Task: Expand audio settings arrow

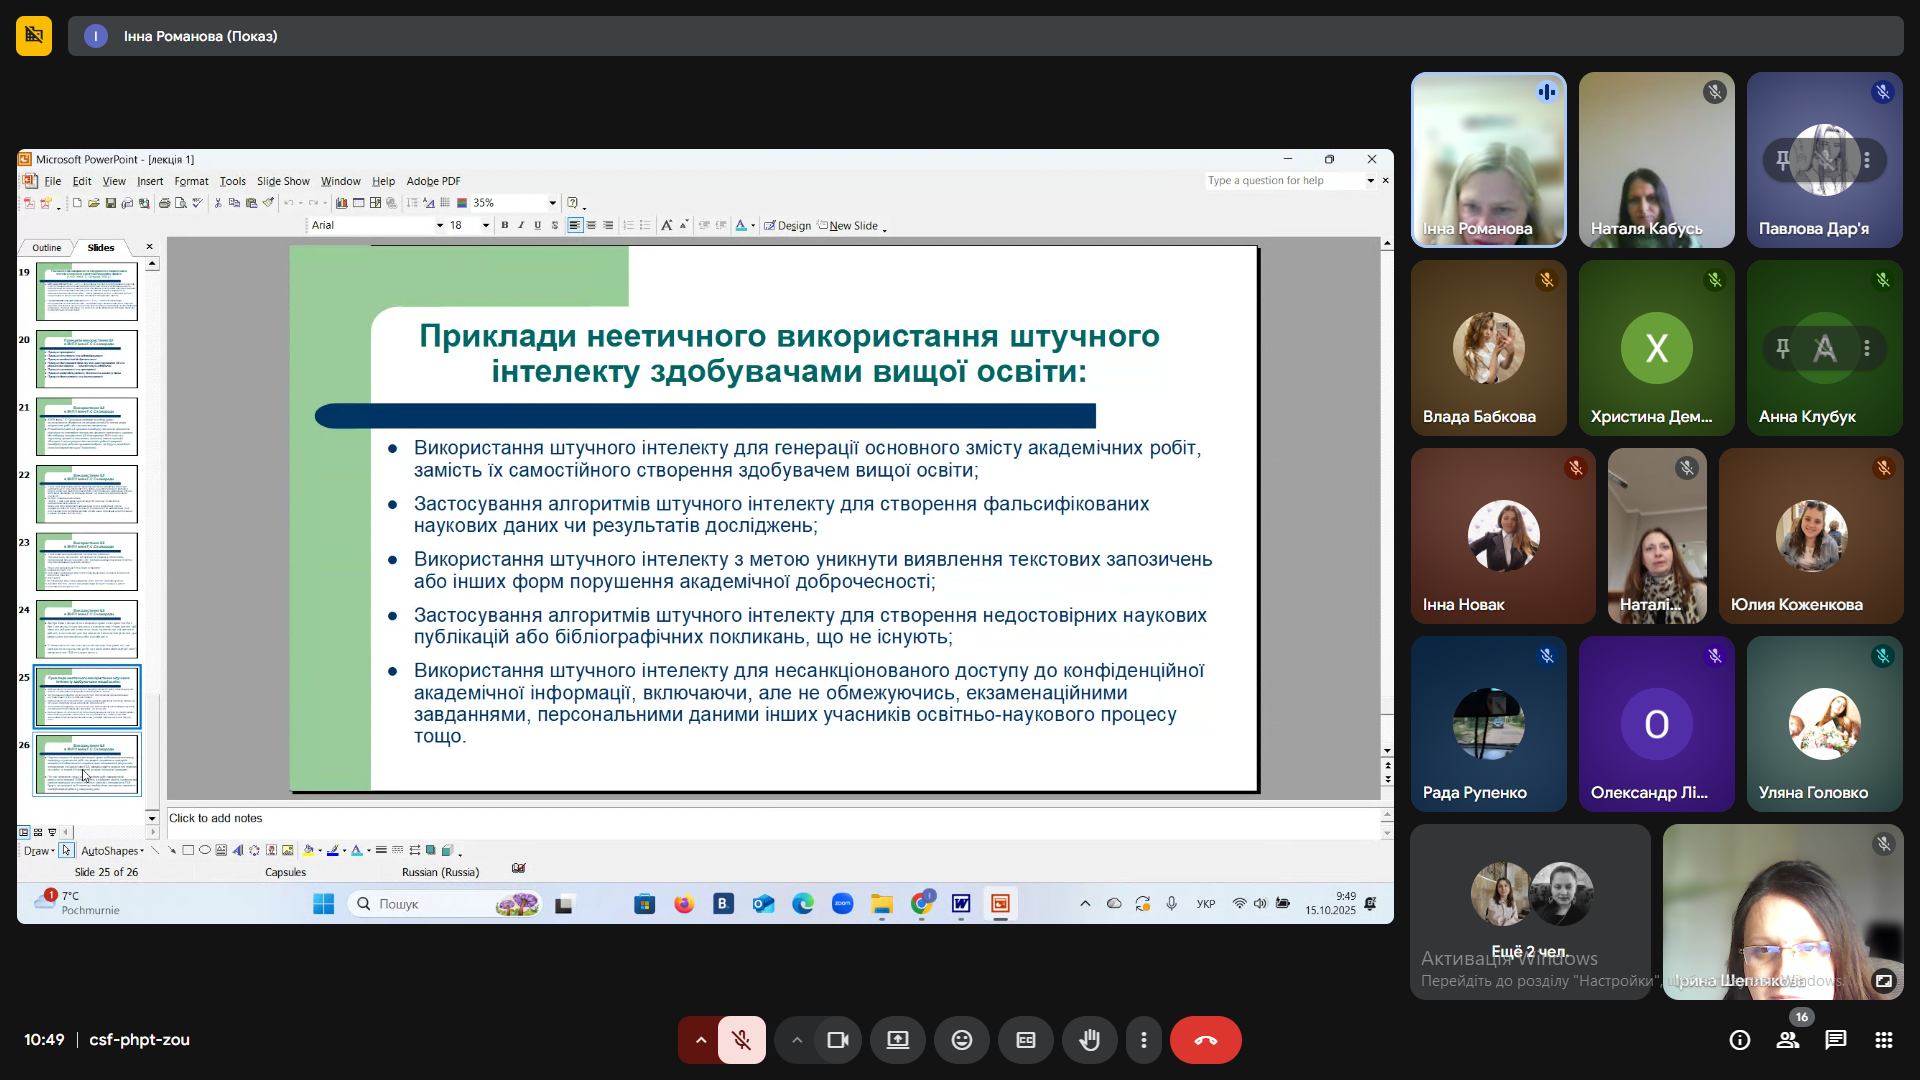Action: click(700, 1040)
